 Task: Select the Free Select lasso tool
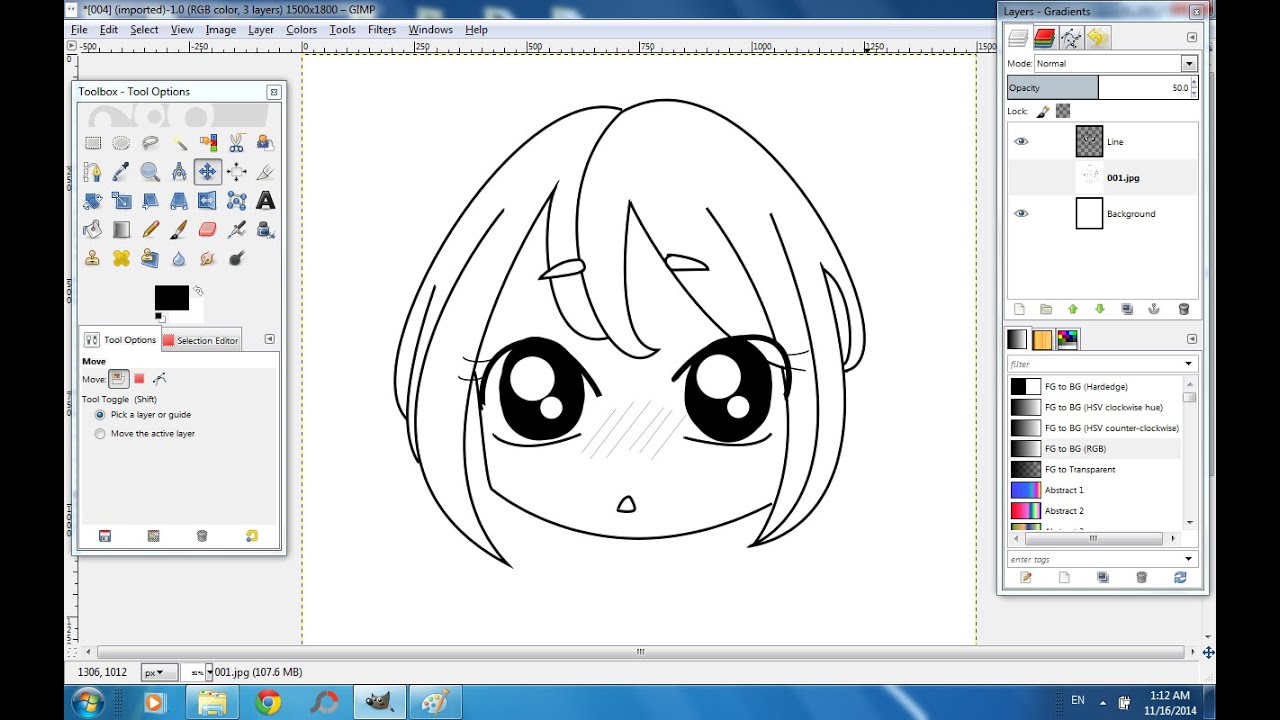(x=150, y=143)
